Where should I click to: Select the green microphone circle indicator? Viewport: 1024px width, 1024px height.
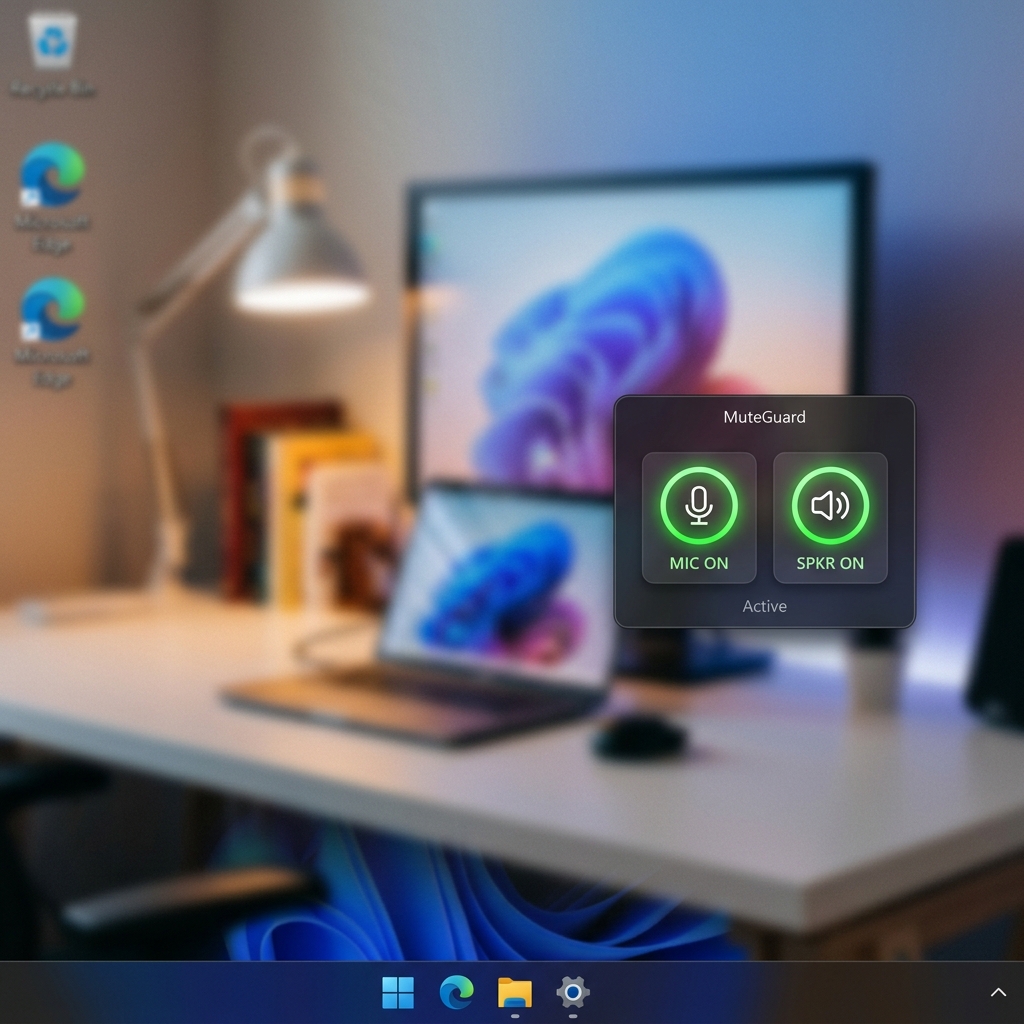(x=698, y=506)
